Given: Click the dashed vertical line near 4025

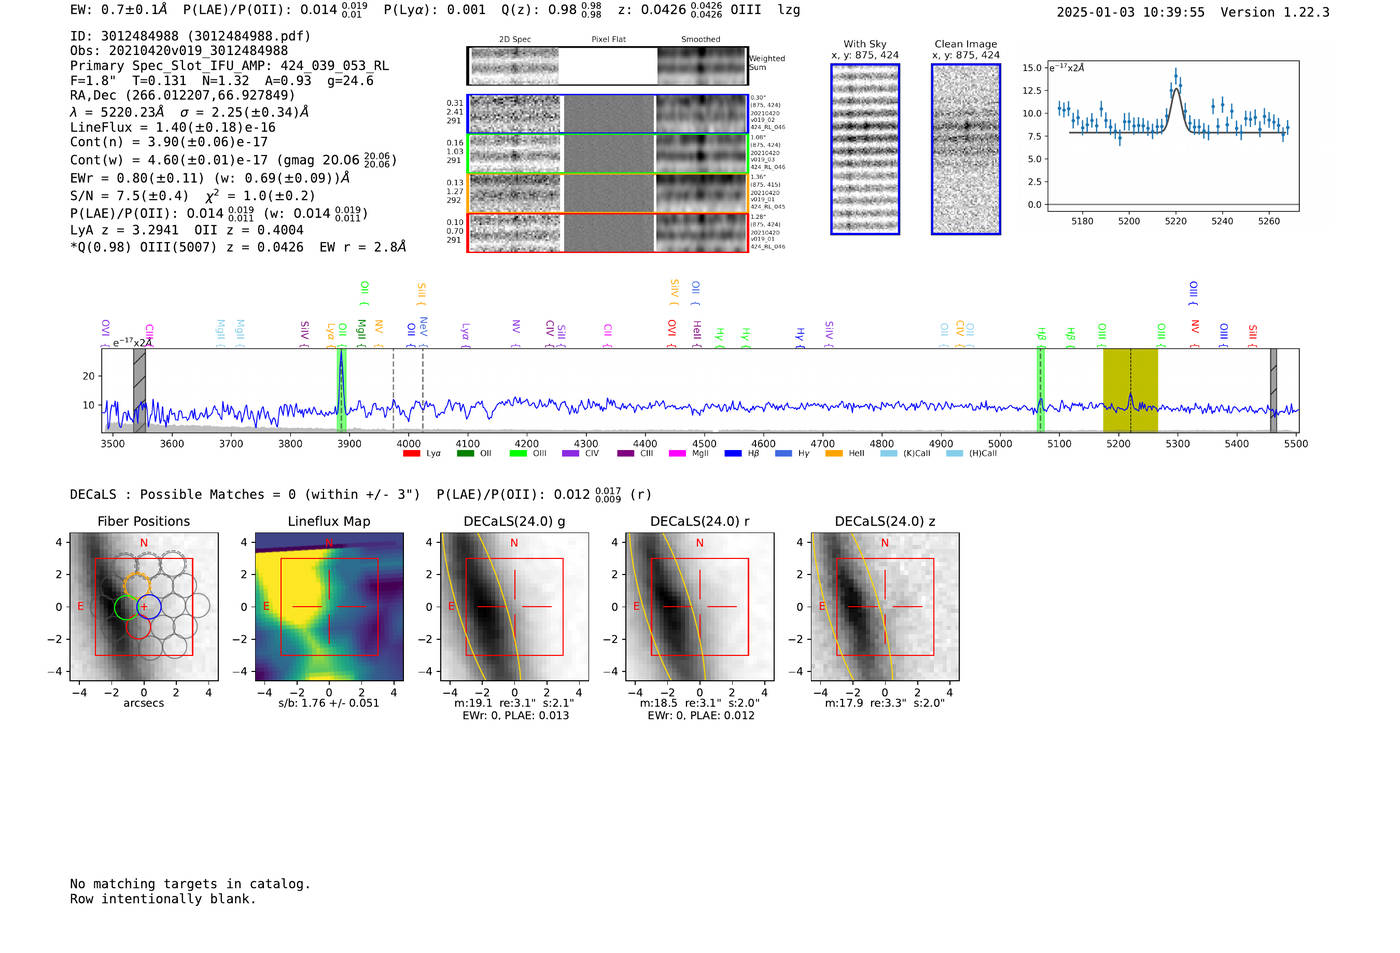Looking at the screenshot, I should (x=423, y=390).
